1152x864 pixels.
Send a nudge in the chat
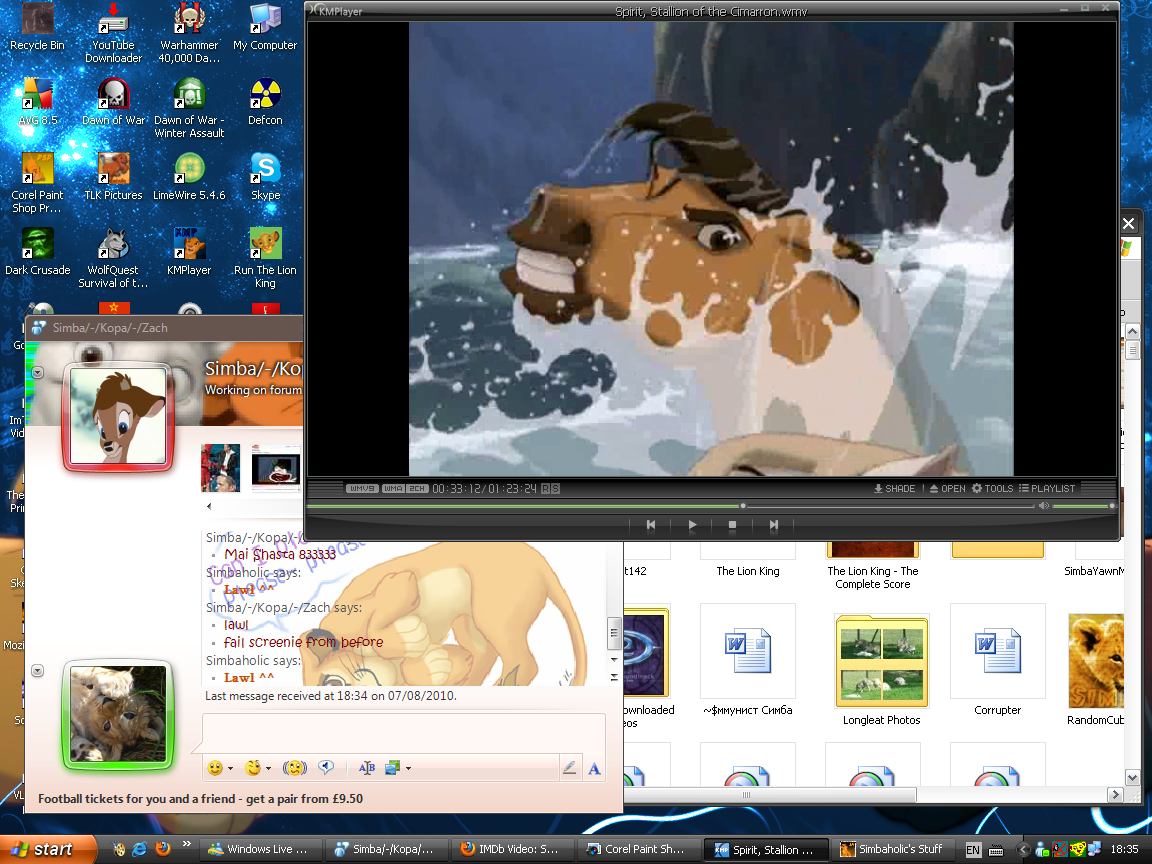click(294, 768)
